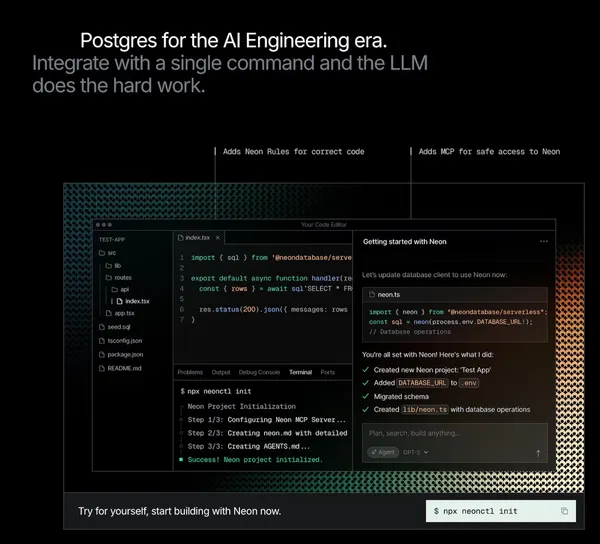Open seed.sql file
Viewport: 600px width, 544px height.
tap(114, 327)
